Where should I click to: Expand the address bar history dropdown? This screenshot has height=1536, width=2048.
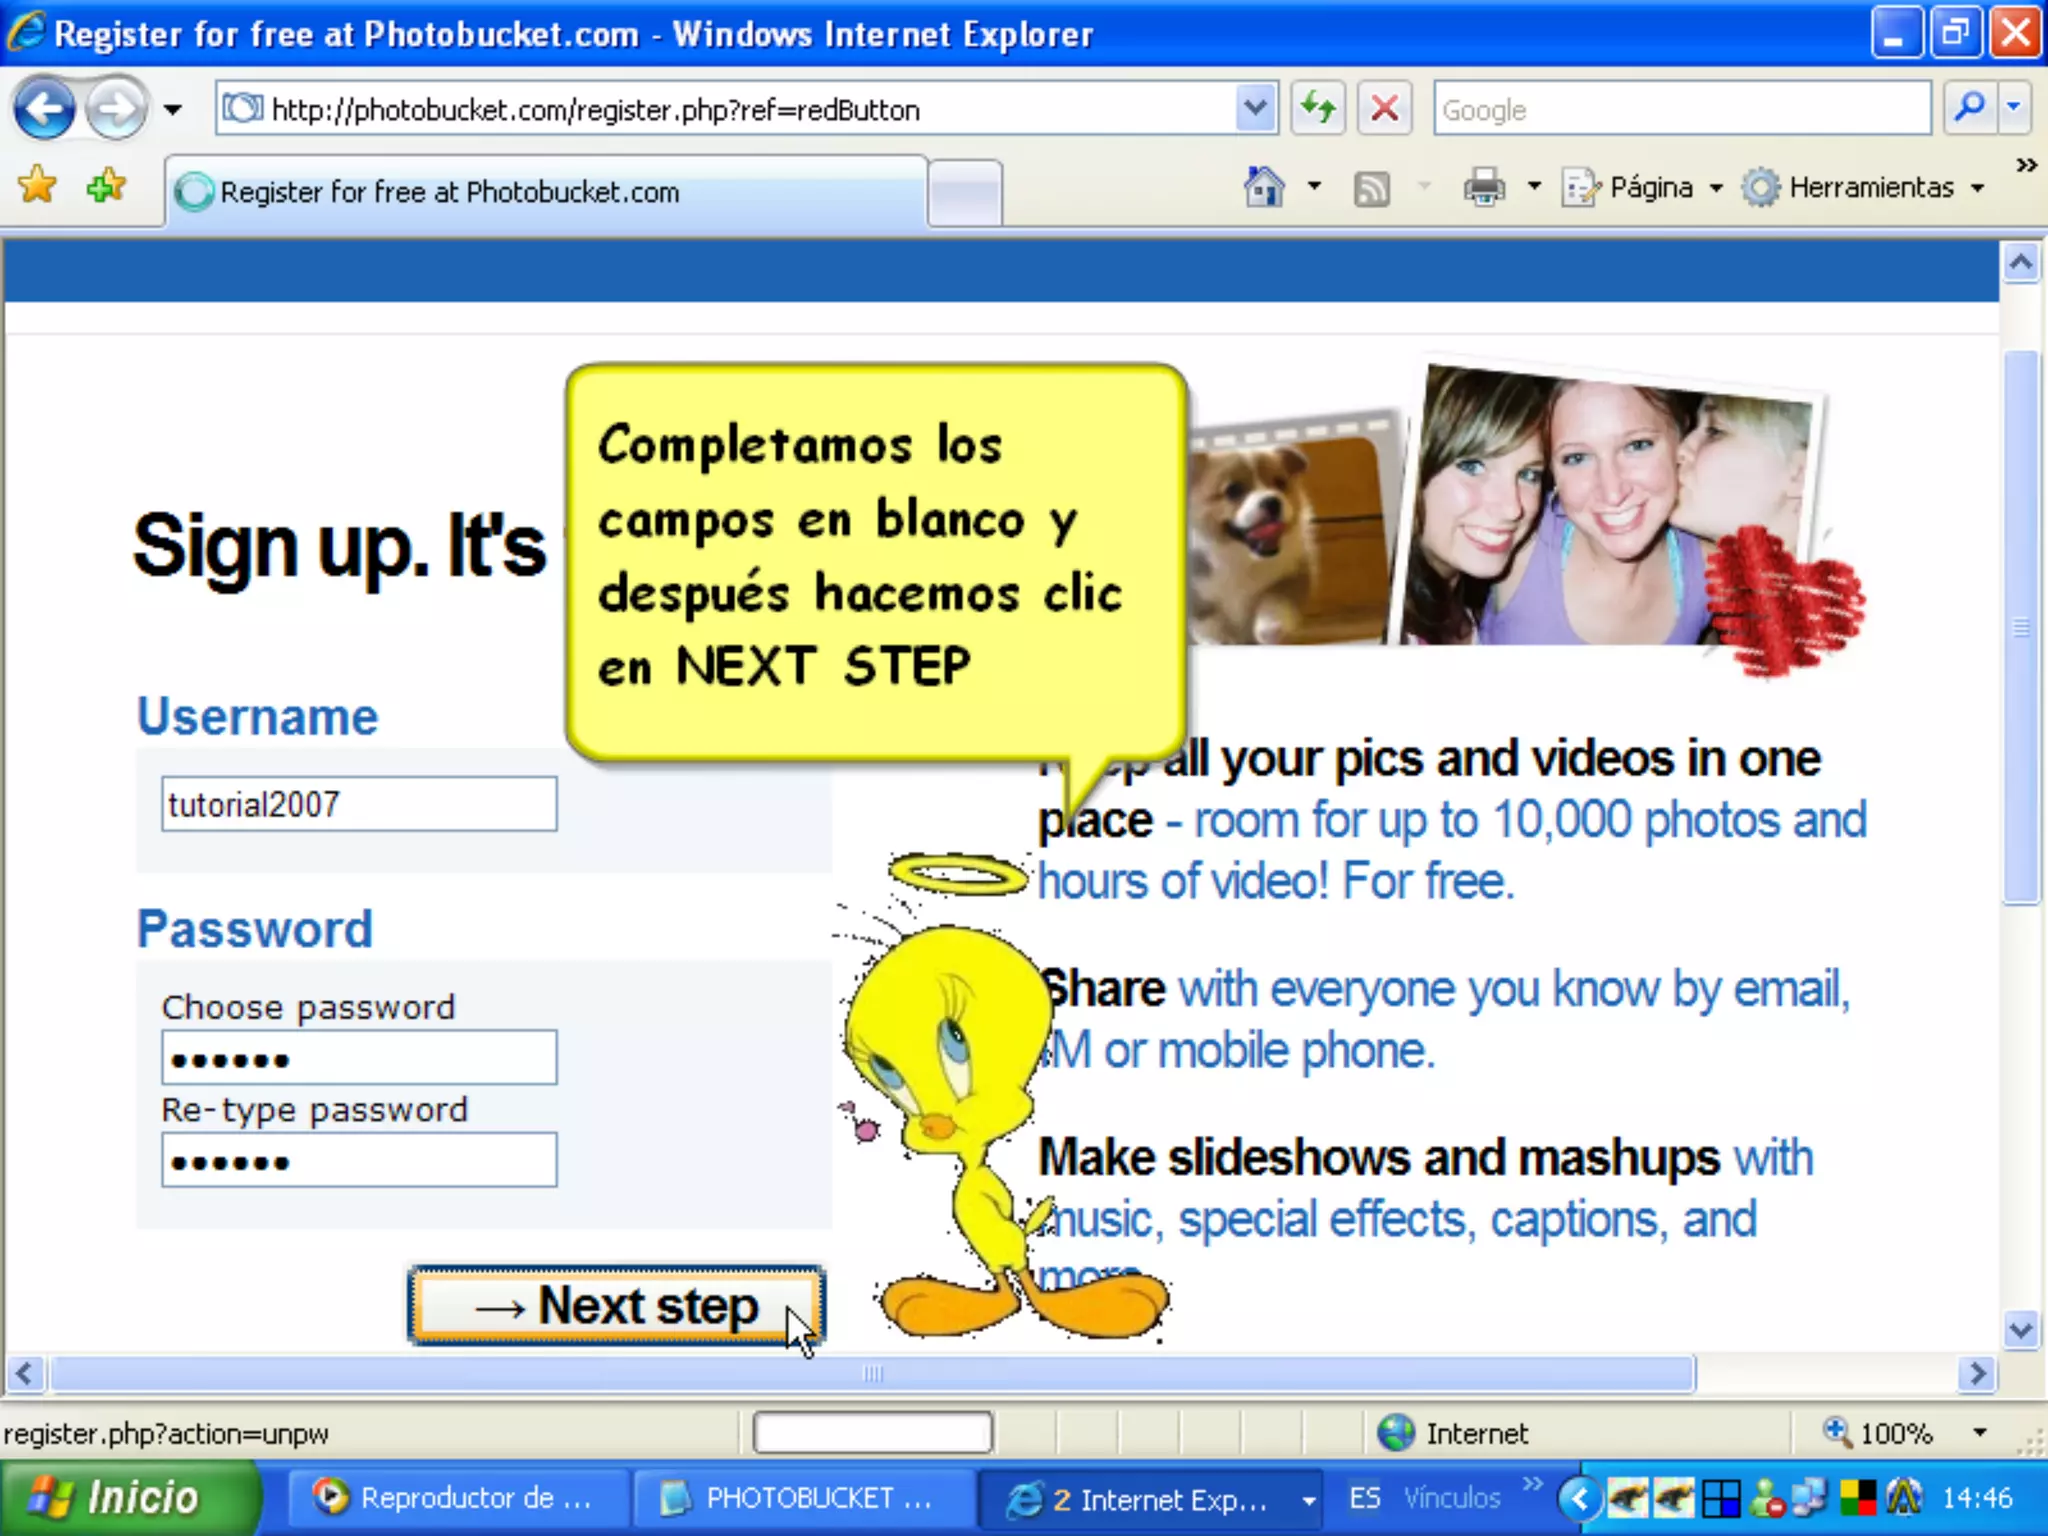[1255, 108]
